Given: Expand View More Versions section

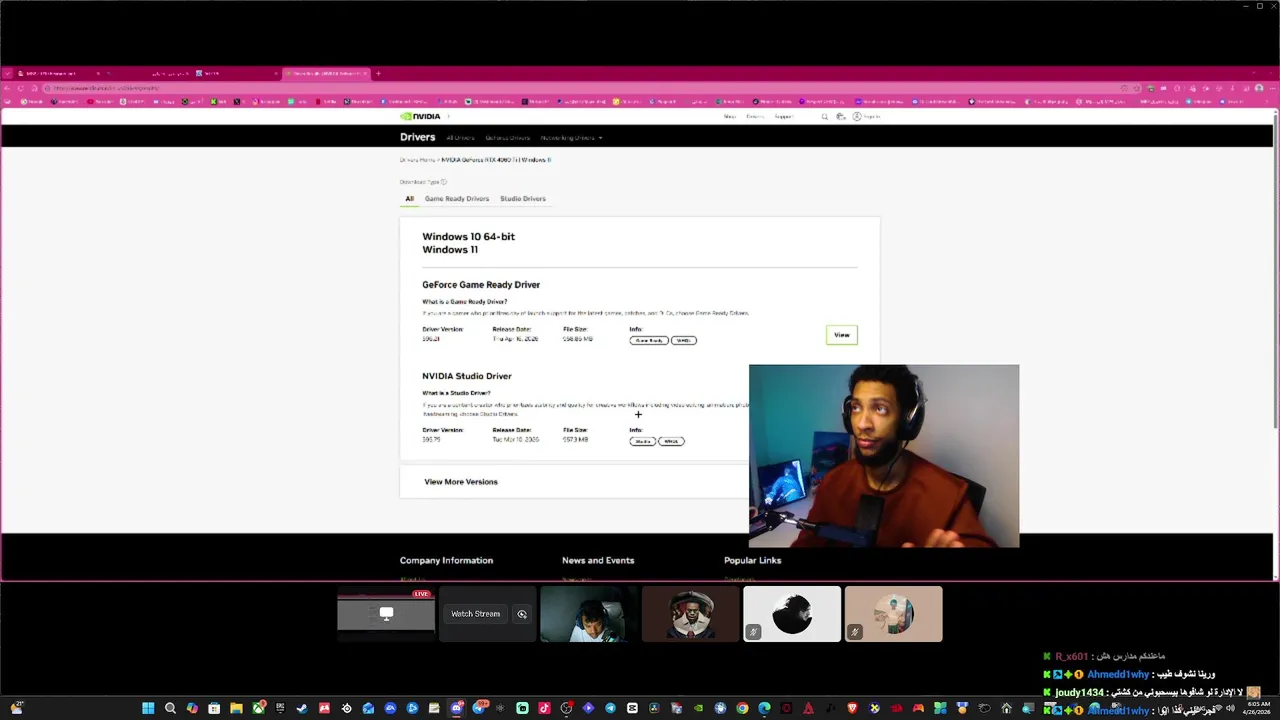Looking at the screenshot, I should coord(461,482).
